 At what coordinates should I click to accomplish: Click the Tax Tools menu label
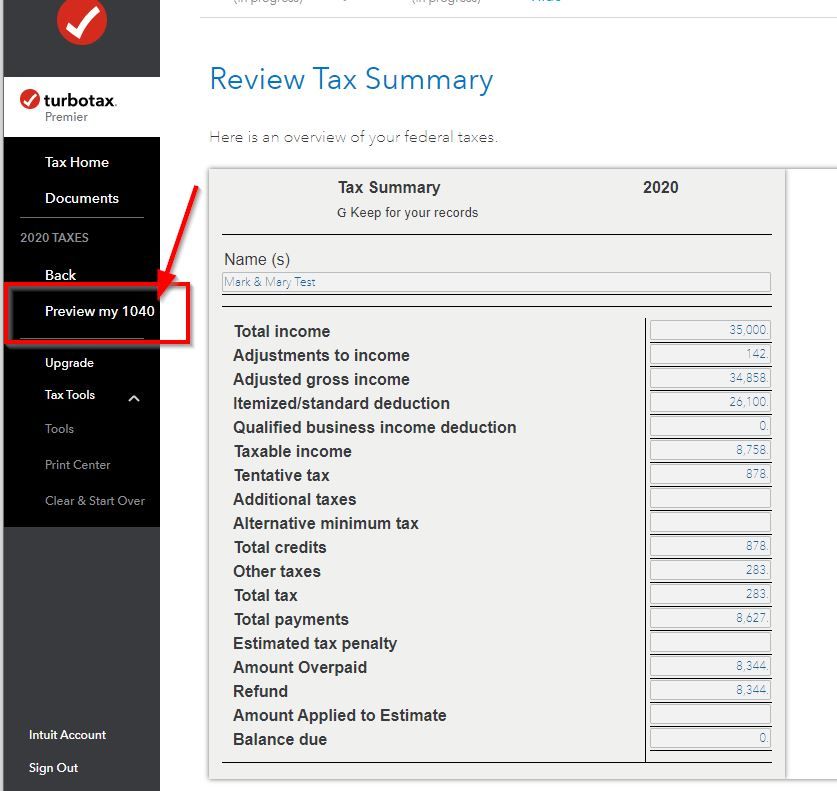pos(70,395)
